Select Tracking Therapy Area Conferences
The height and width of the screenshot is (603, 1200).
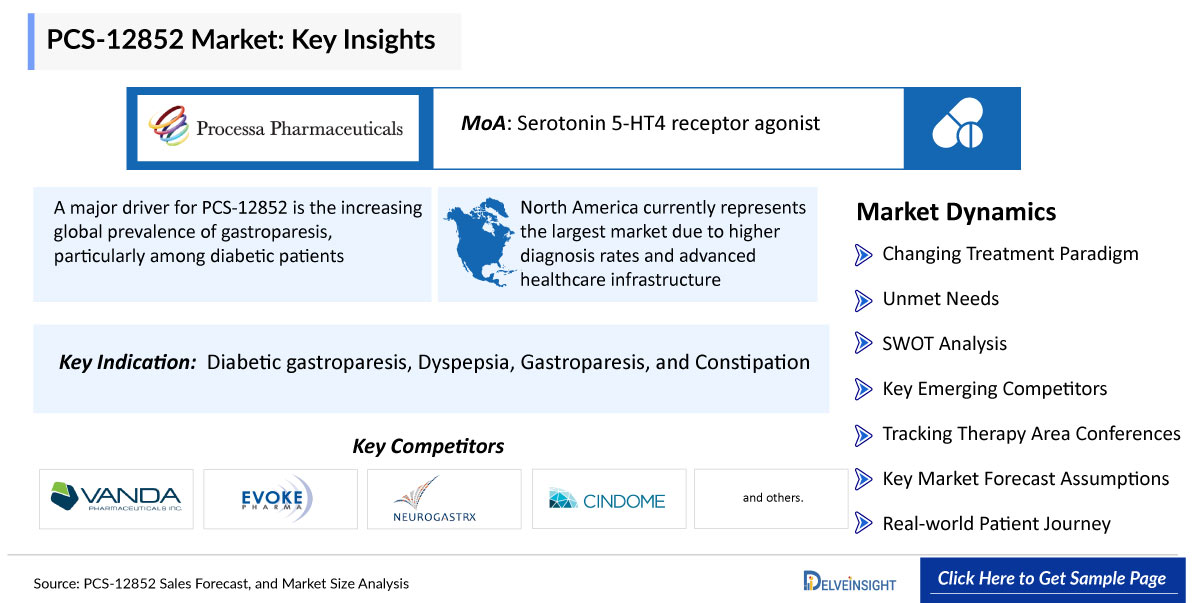(x=1031, y=433)
